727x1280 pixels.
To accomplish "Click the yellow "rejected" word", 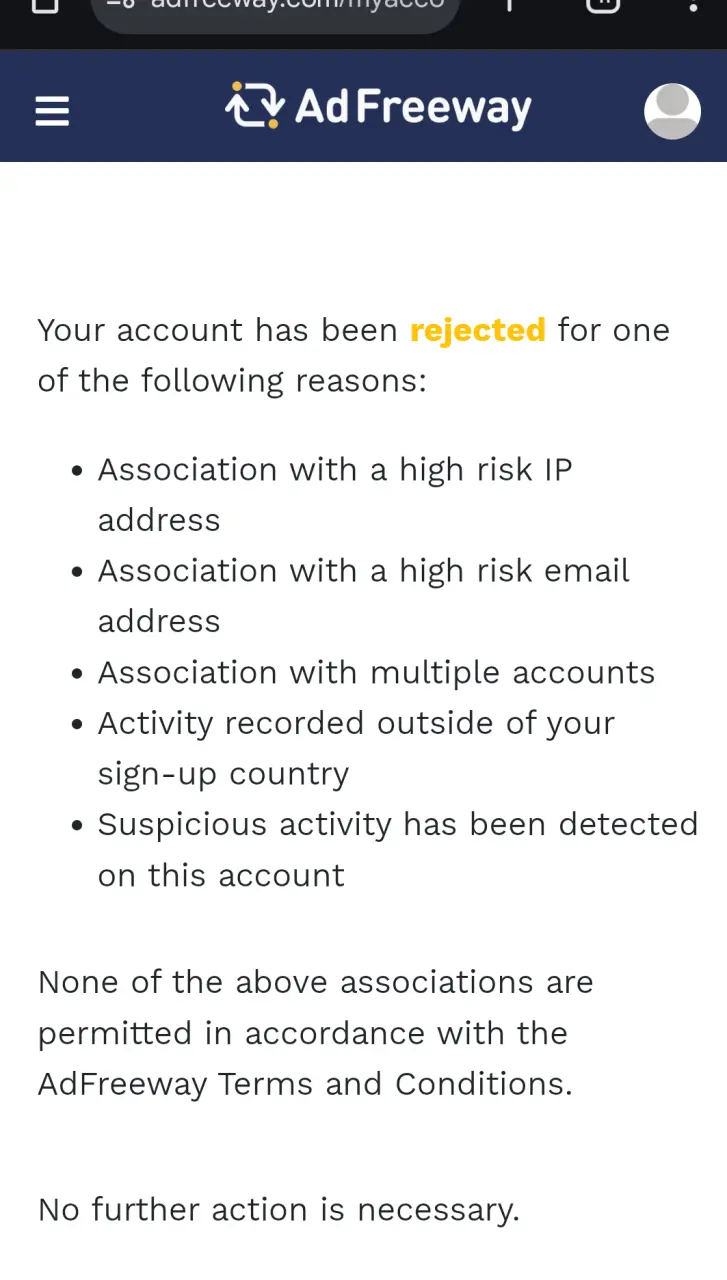I will (478, 330).
